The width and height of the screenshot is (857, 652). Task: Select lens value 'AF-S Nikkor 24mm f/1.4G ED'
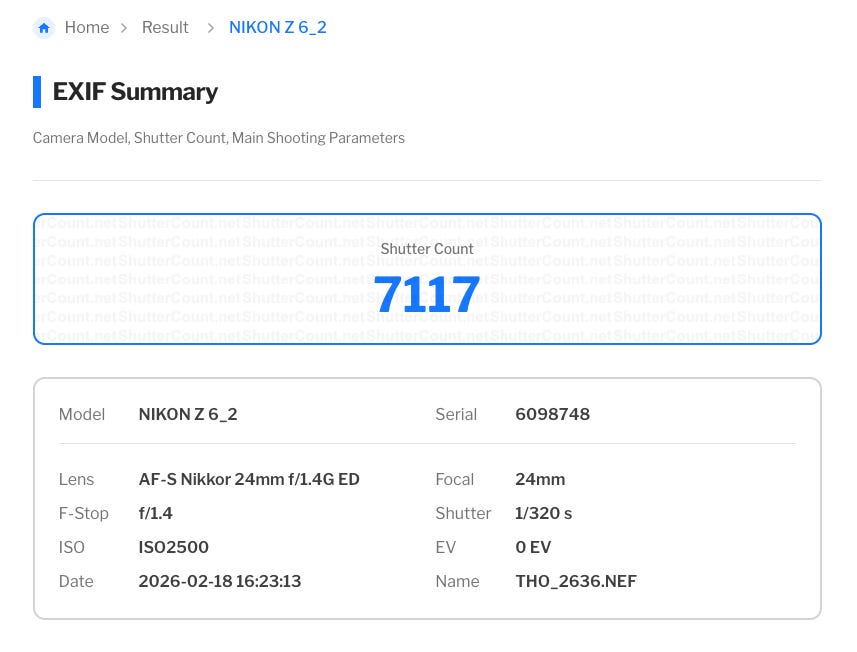[x=249, y=479]
